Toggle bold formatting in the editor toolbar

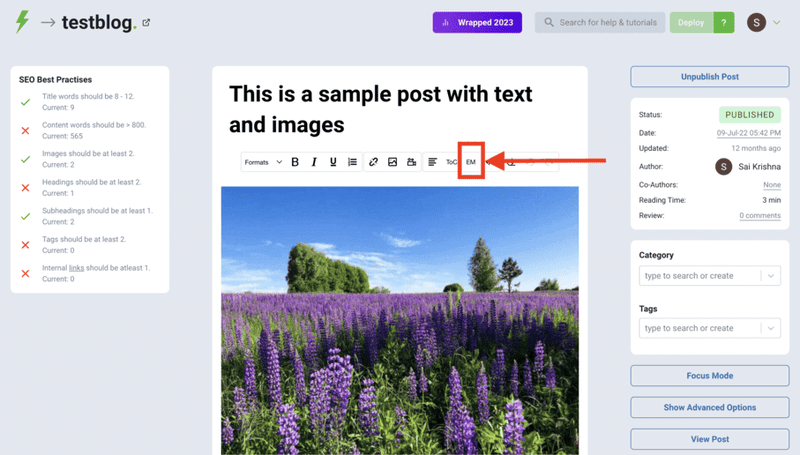pos(295,162)
